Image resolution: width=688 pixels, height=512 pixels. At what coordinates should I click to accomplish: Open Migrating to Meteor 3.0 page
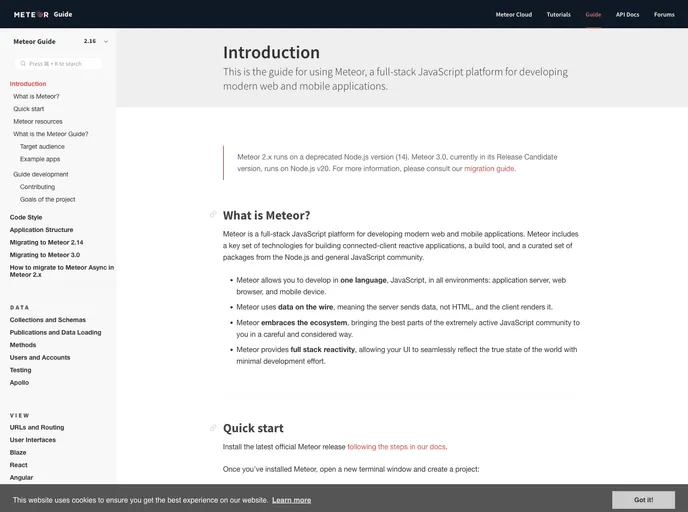tap(45, 255)
